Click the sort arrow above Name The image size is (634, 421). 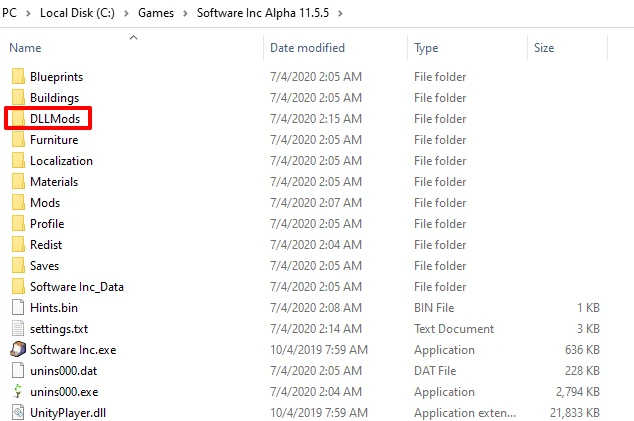[133, 38]
